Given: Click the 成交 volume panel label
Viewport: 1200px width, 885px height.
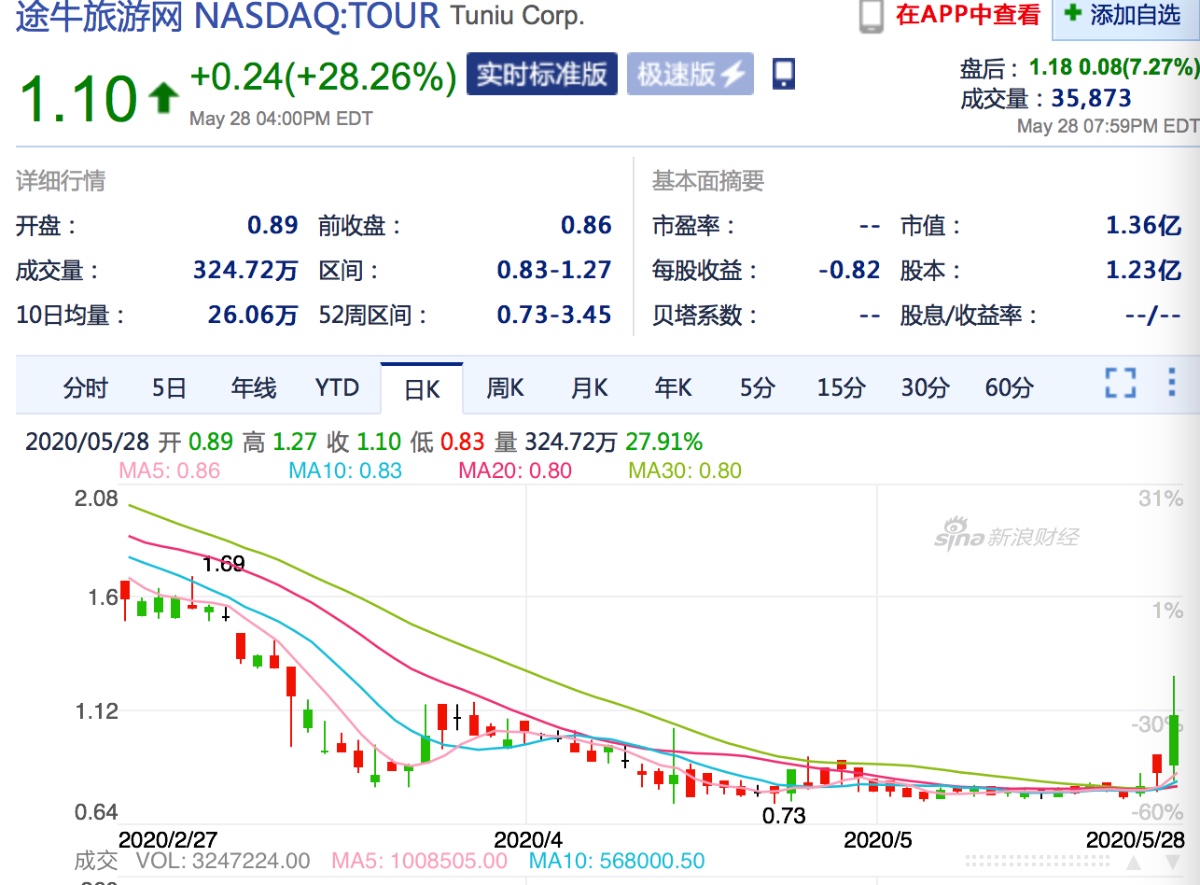Looking at the screenshot, I should point(95,861).
